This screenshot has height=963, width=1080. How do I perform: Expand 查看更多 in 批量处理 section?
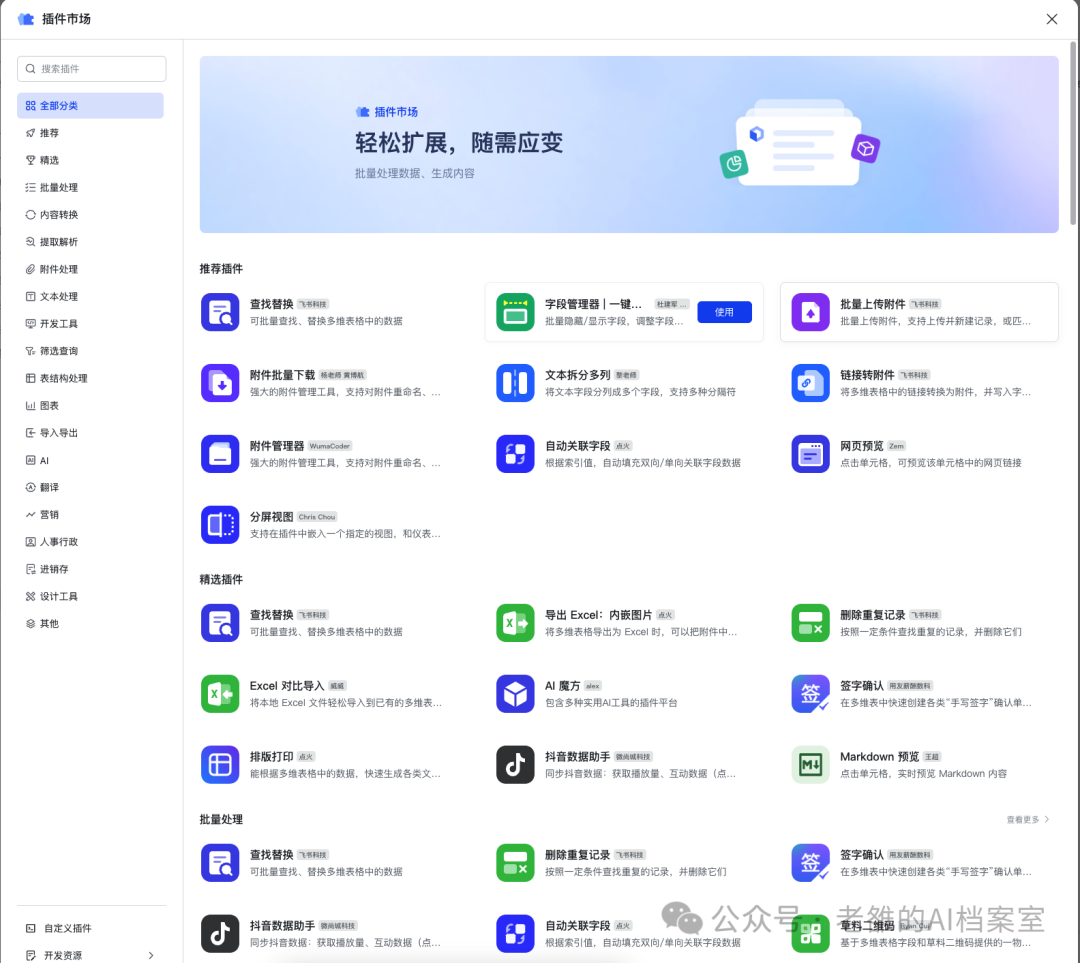pyautogui.click(x=1028, y=820)
